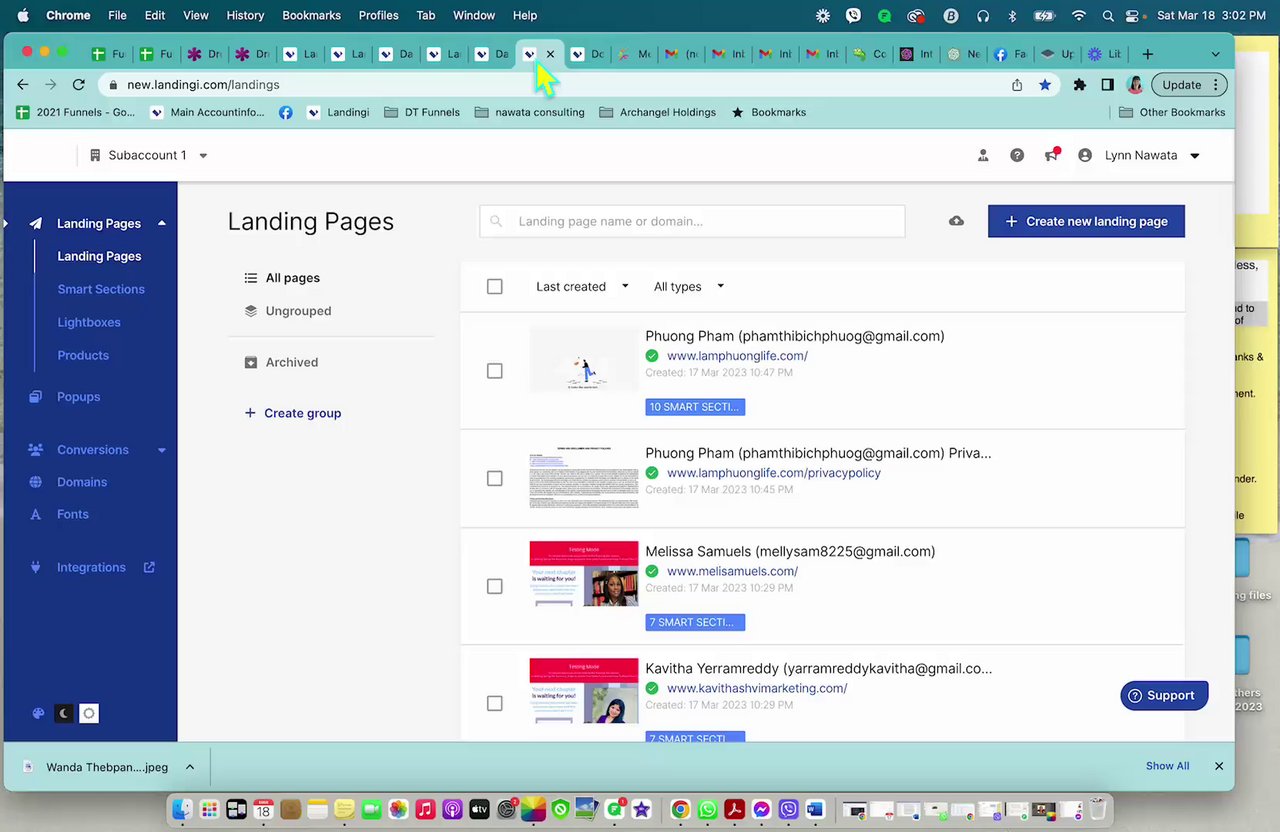Open the Last created sort dropdown
The height and width of the screenshot is (832, 1280).
pyautogui.click(x=582, y=287)
